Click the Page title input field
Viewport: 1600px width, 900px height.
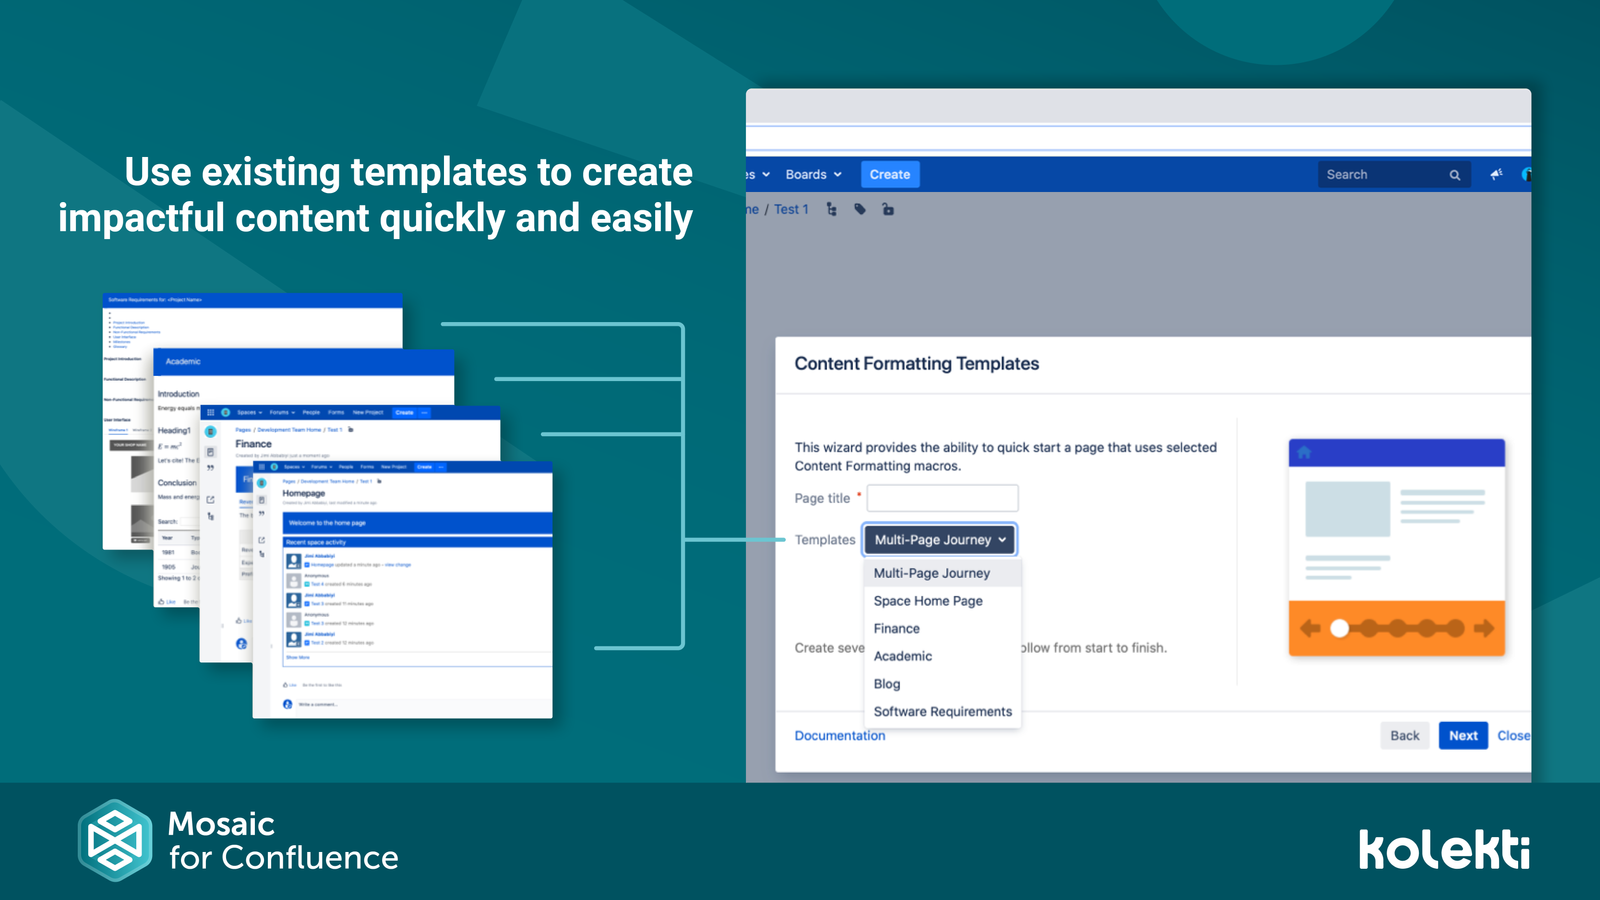coord(942,498)
